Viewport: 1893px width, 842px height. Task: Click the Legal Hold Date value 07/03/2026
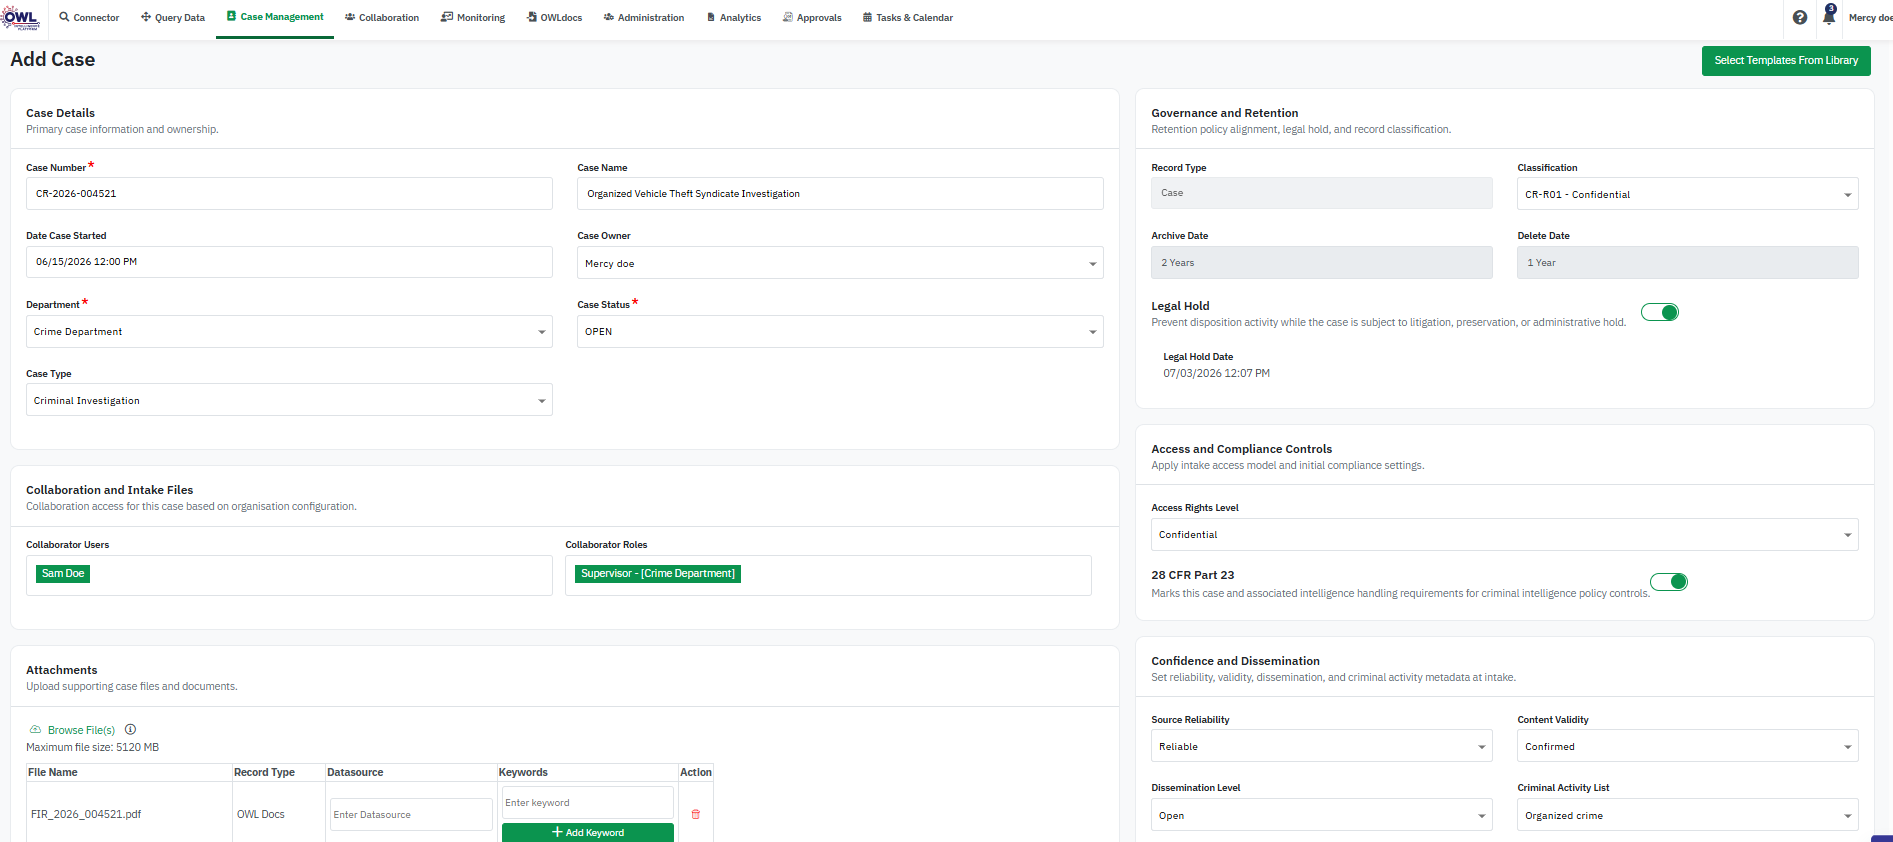pyautogui.click(x=1216, y=373)
